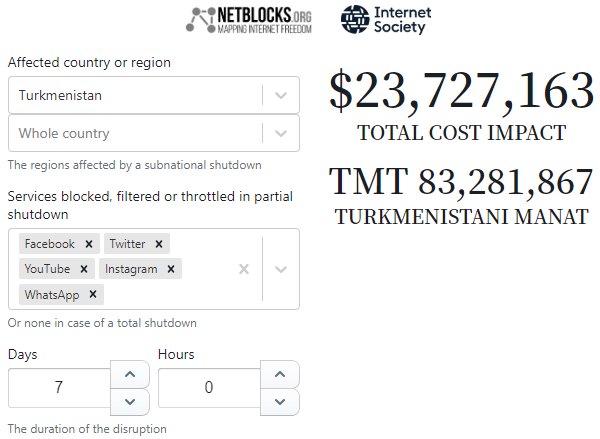Click the total cost impact dollar figure

point(461,92)
